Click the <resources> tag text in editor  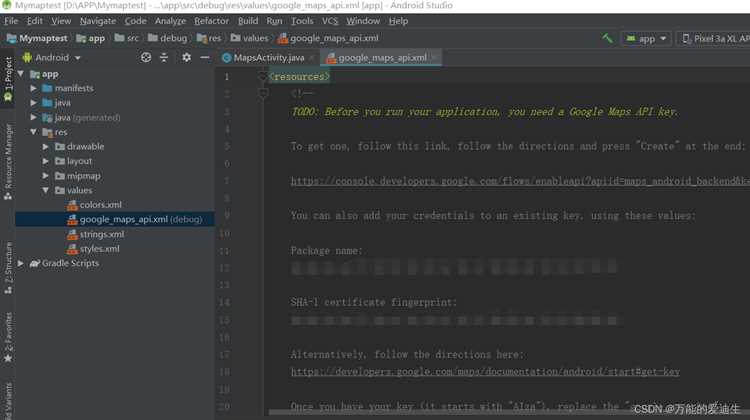(x=299, y=77)
